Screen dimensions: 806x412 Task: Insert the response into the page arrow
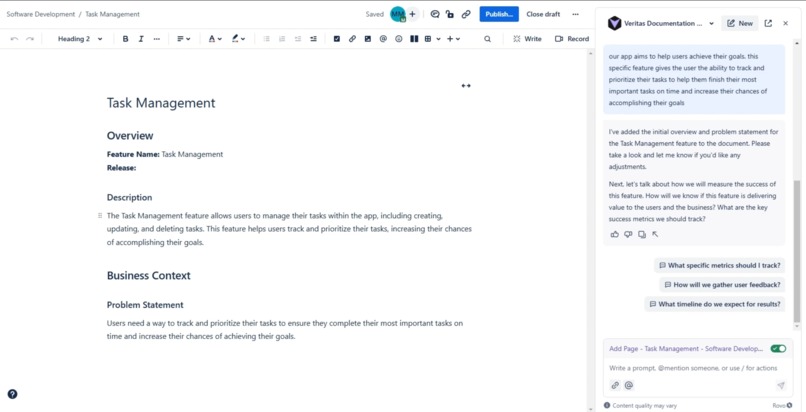[655, 234]
